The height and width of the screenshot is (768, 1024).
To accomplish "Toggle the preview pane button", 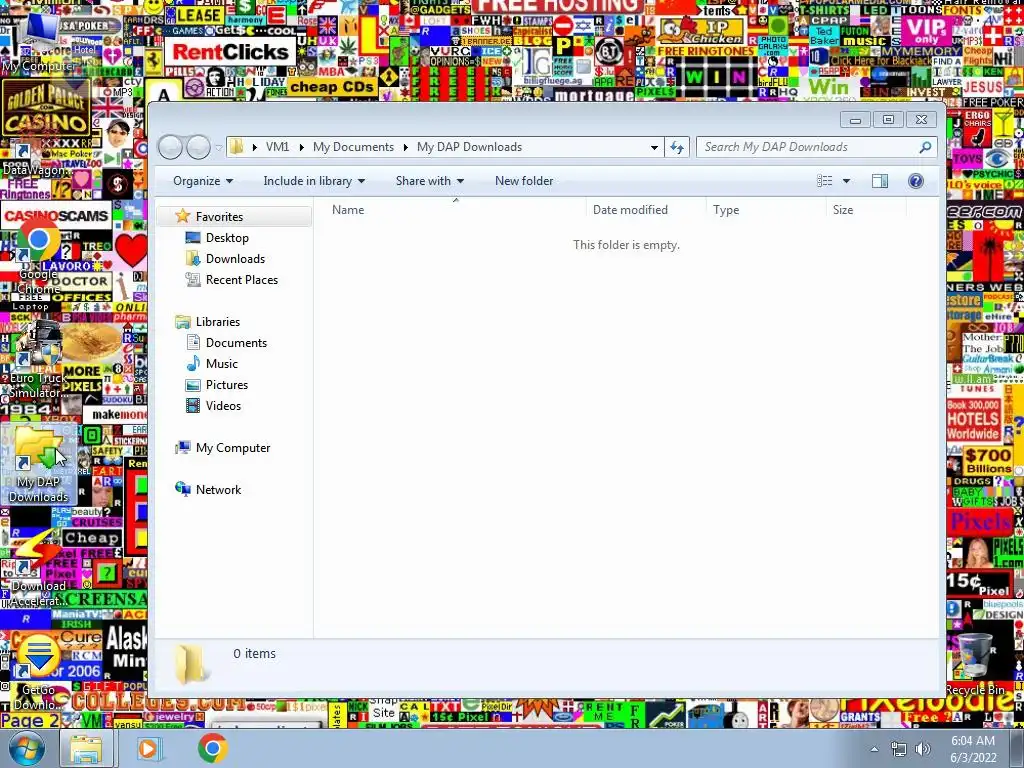I will point(880,181).
